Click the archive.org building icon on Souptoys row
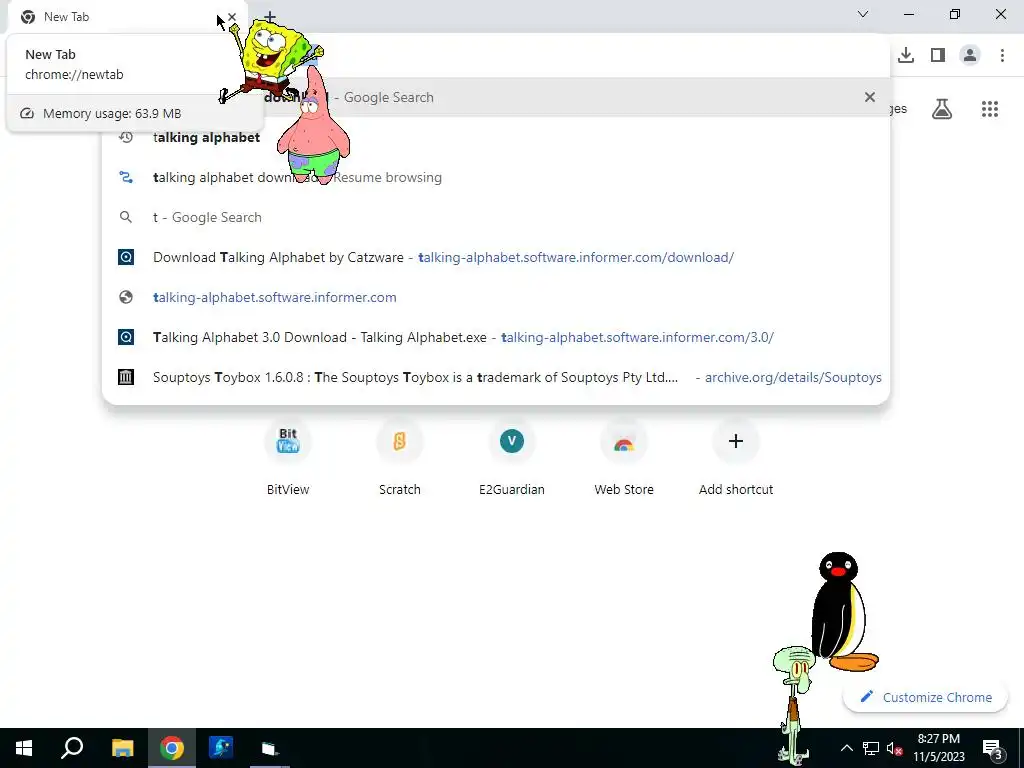This screenshot has width=1024, height=768. 126,377
